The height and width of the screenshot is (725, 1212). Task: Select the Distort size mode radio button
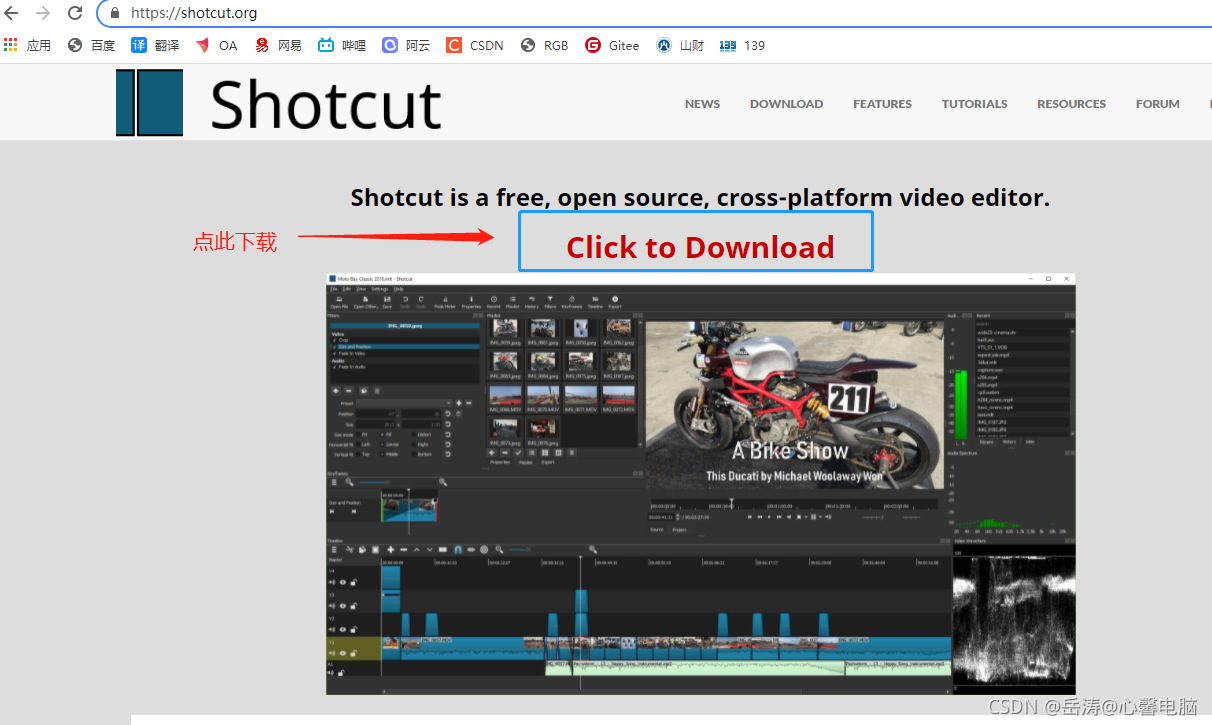pos(414,434)
